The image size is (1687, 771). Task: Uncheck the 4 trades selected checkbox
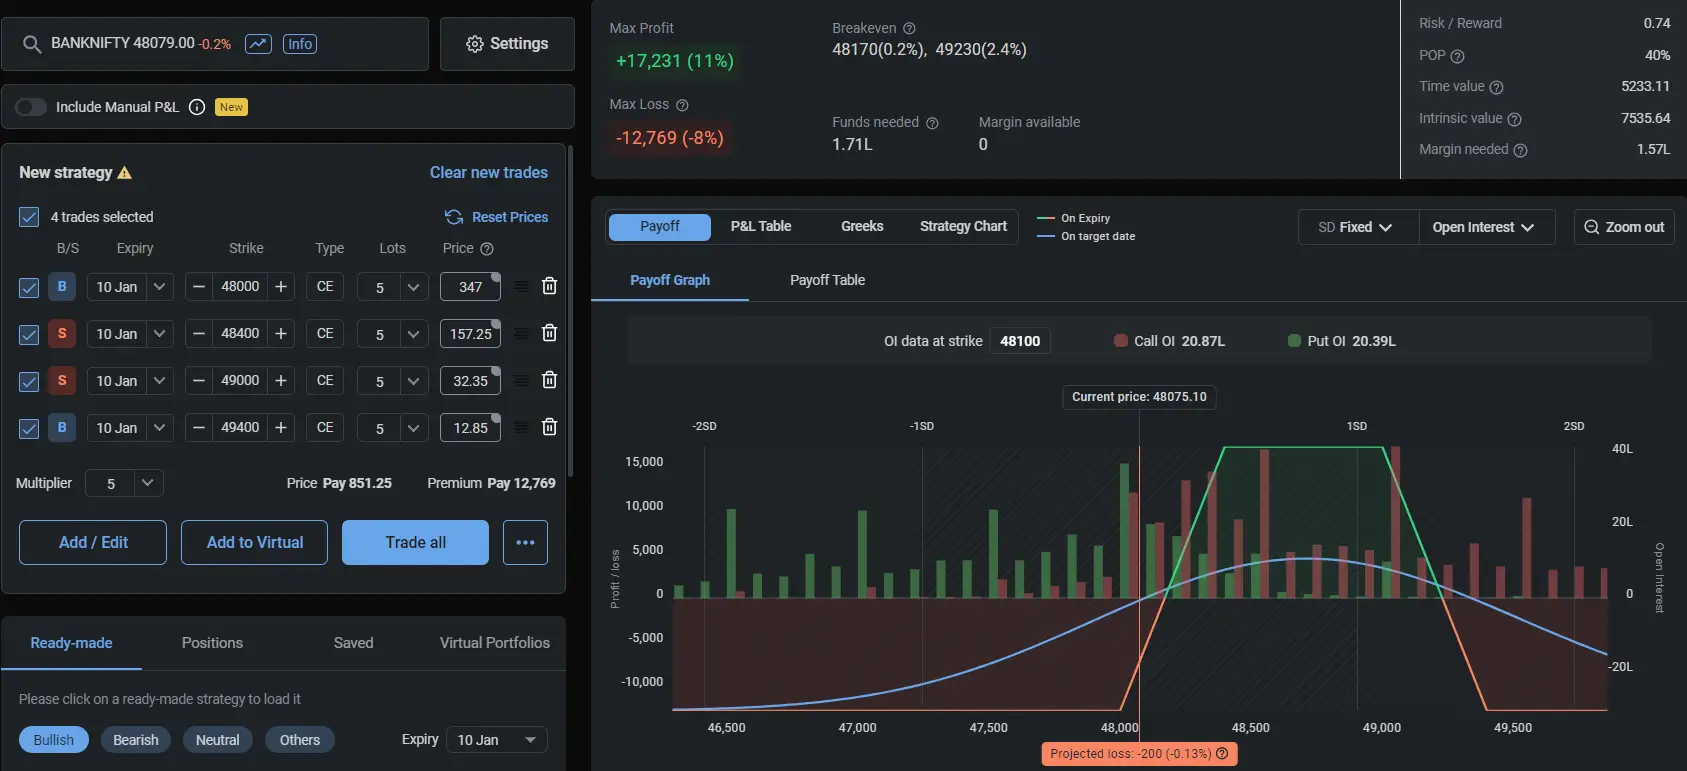pos(29,217)
